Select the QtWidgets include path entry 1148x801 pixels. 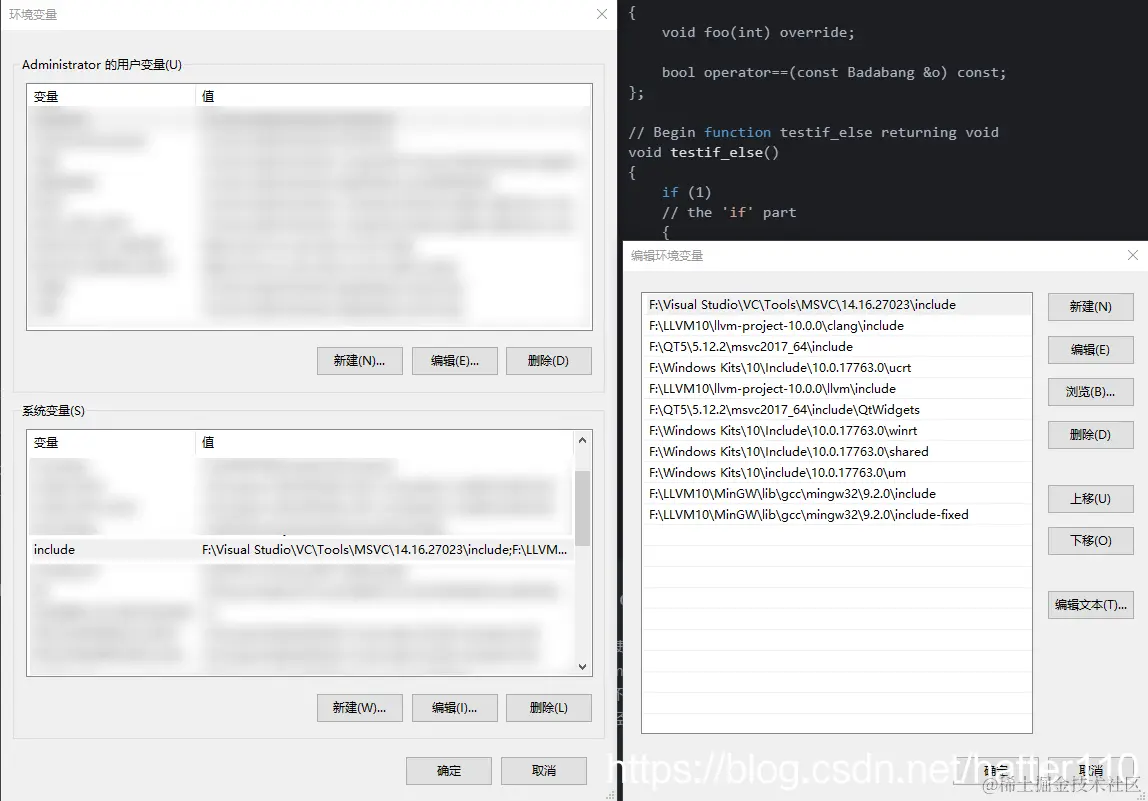[837, 410]
